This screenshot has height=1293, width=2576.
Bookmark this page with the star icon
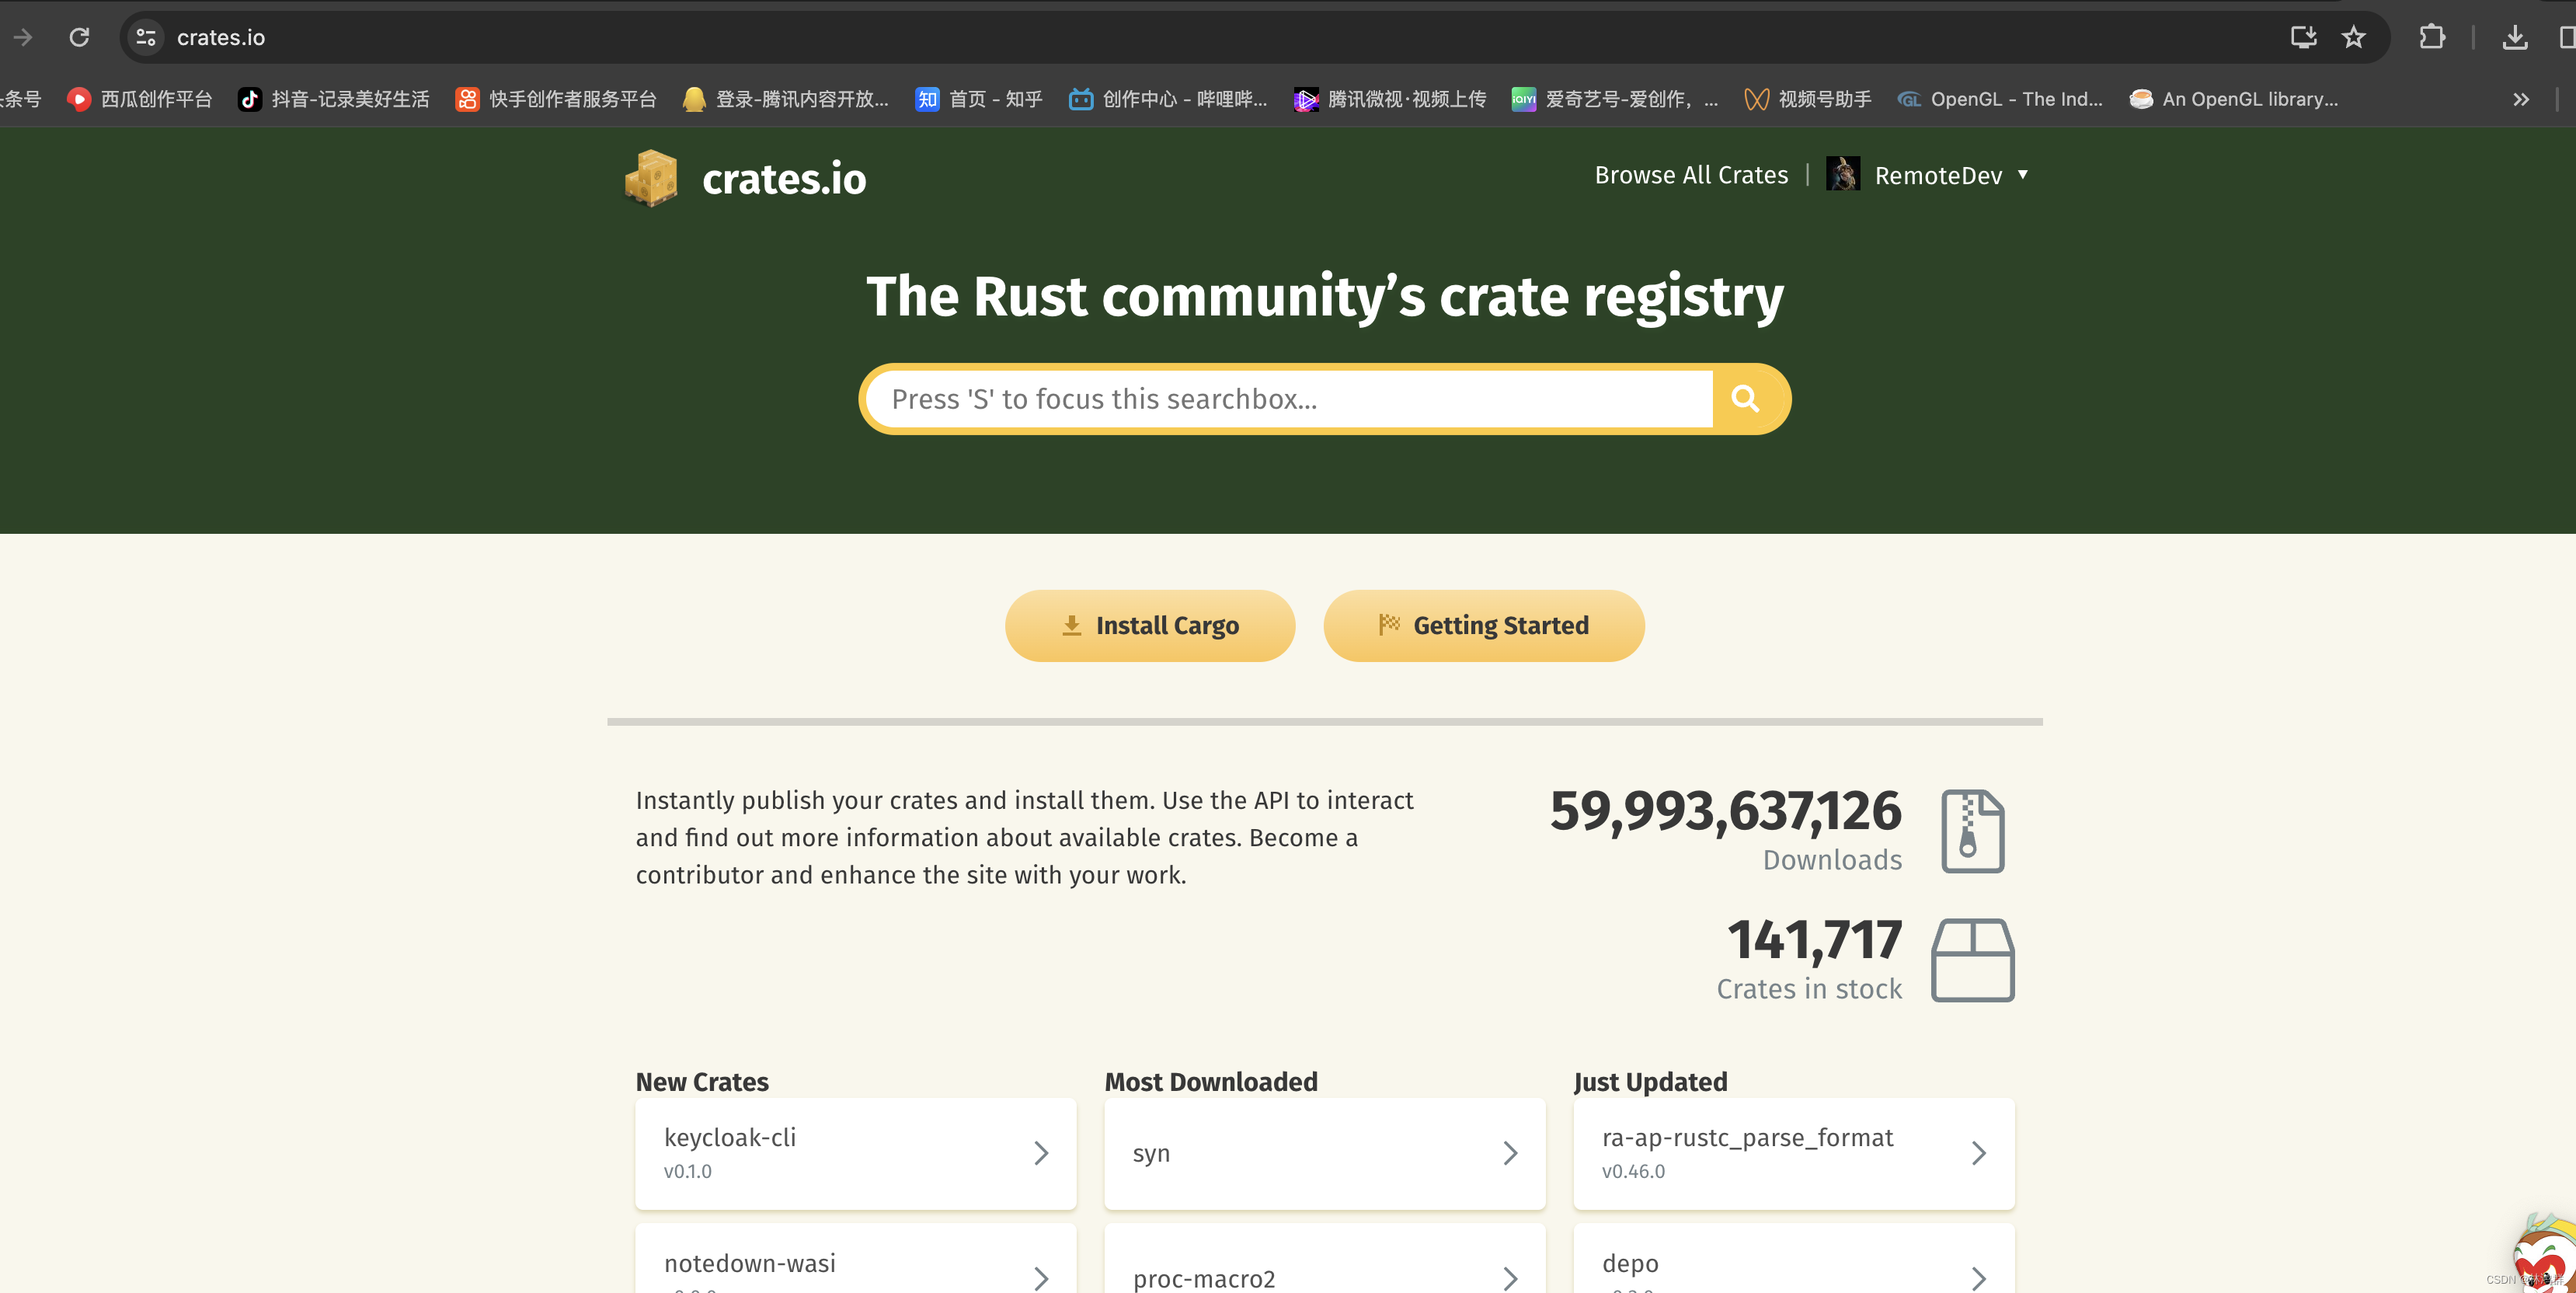(2354, 37)
